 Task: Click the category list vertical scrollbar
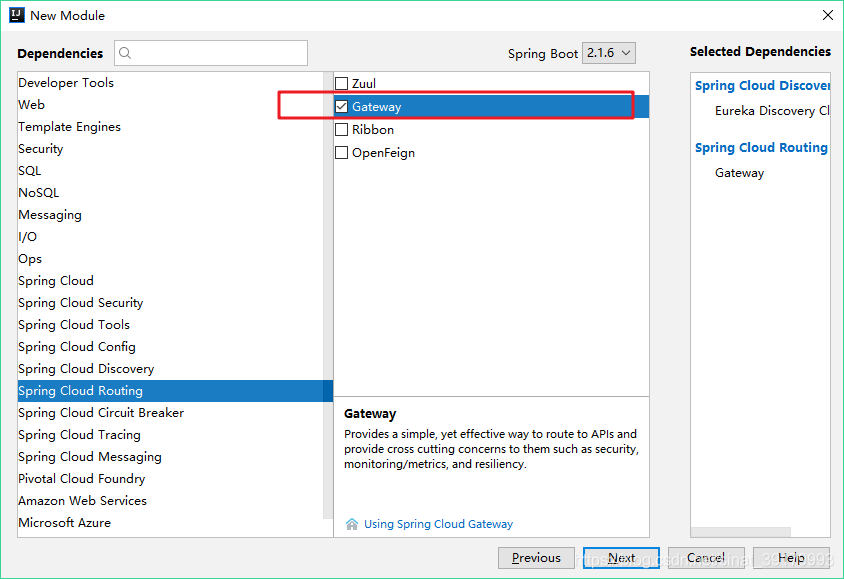coord(328,295)
